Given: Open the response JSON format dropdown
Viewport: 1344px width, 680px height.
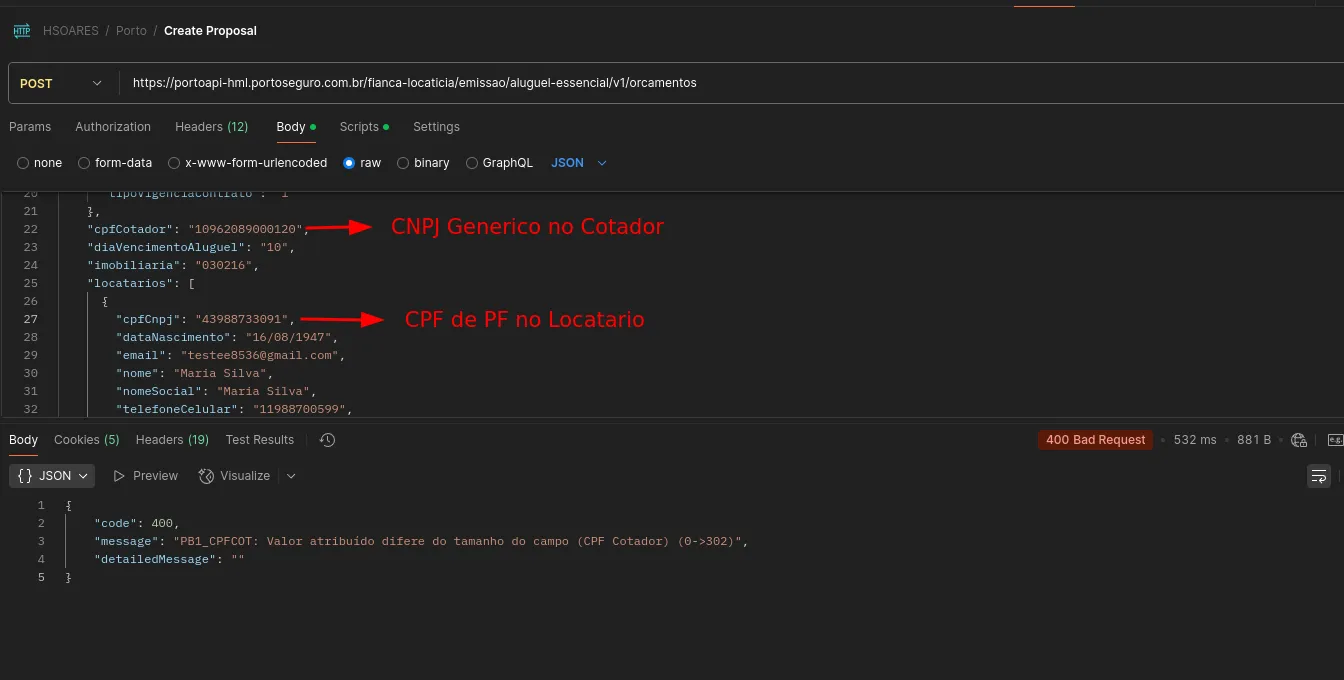Looking at the screenshot, I should pyautogui.click(x=53, y=476).
